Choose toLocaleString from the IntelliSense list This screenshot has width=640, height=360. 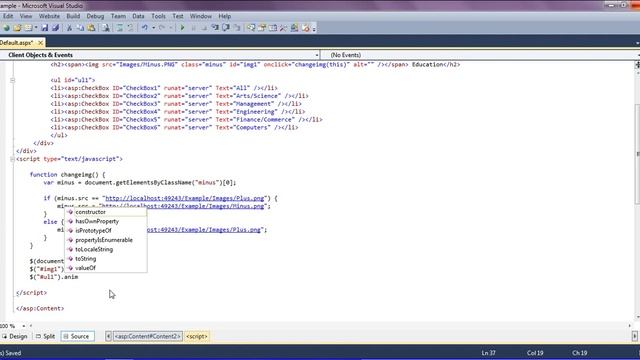point(106,249)
